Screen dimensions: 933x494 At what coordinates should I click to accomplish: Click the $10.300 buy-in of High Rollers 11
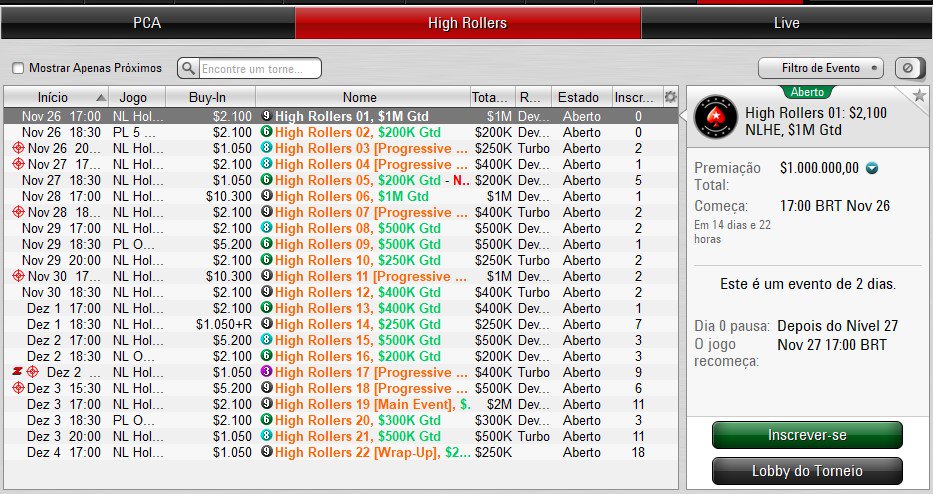[229, 276]
